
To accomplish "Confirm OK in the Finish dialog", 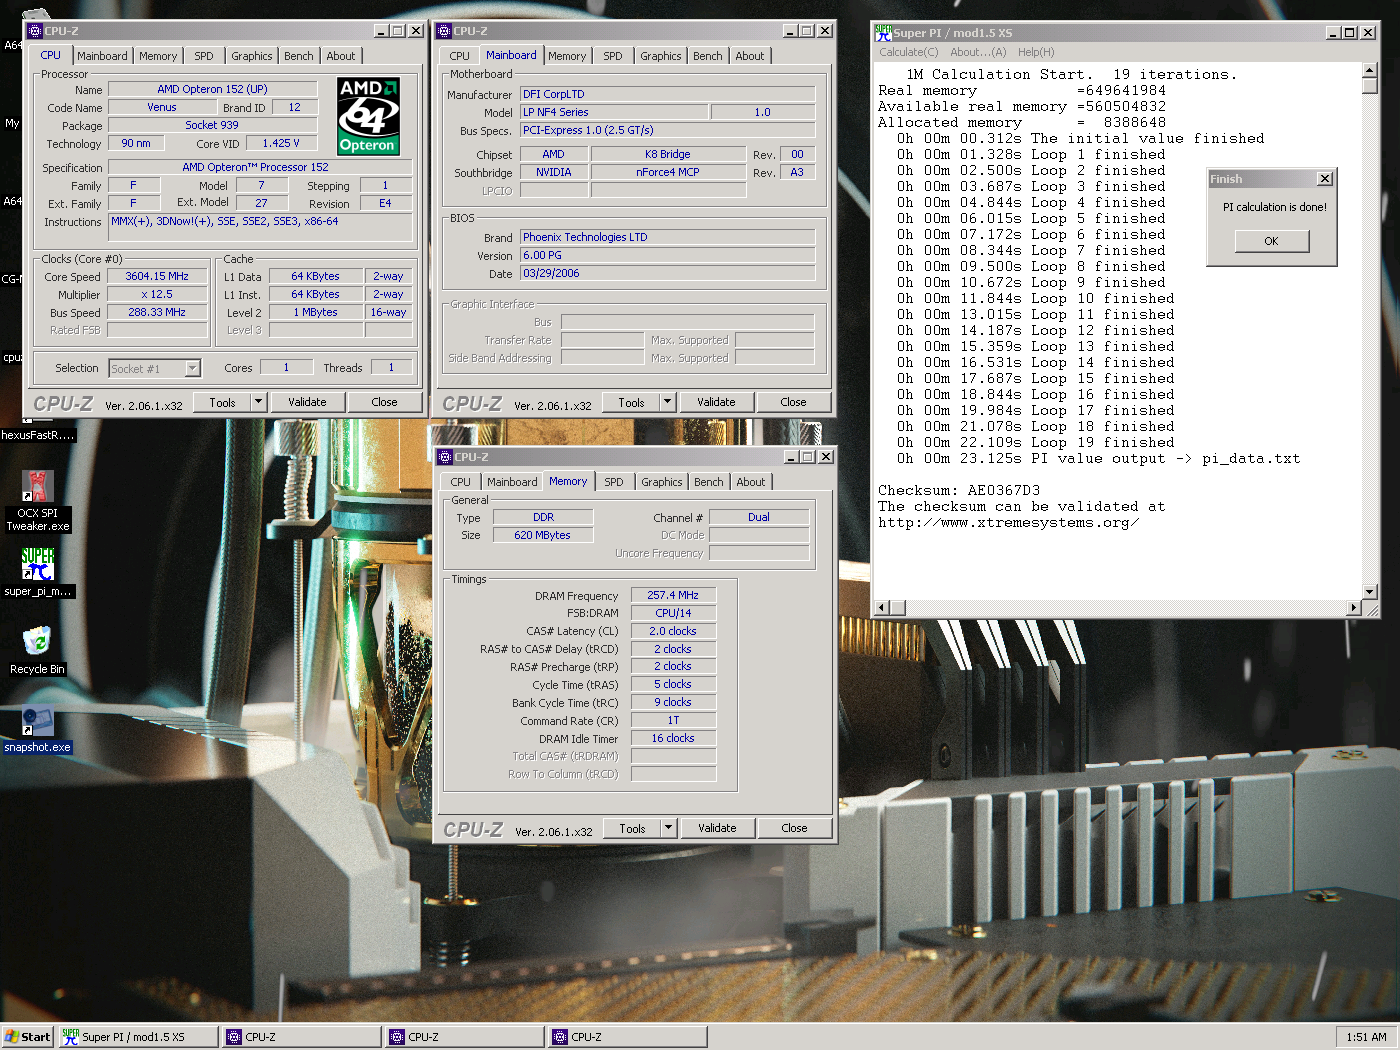I will pos(1271,241).
